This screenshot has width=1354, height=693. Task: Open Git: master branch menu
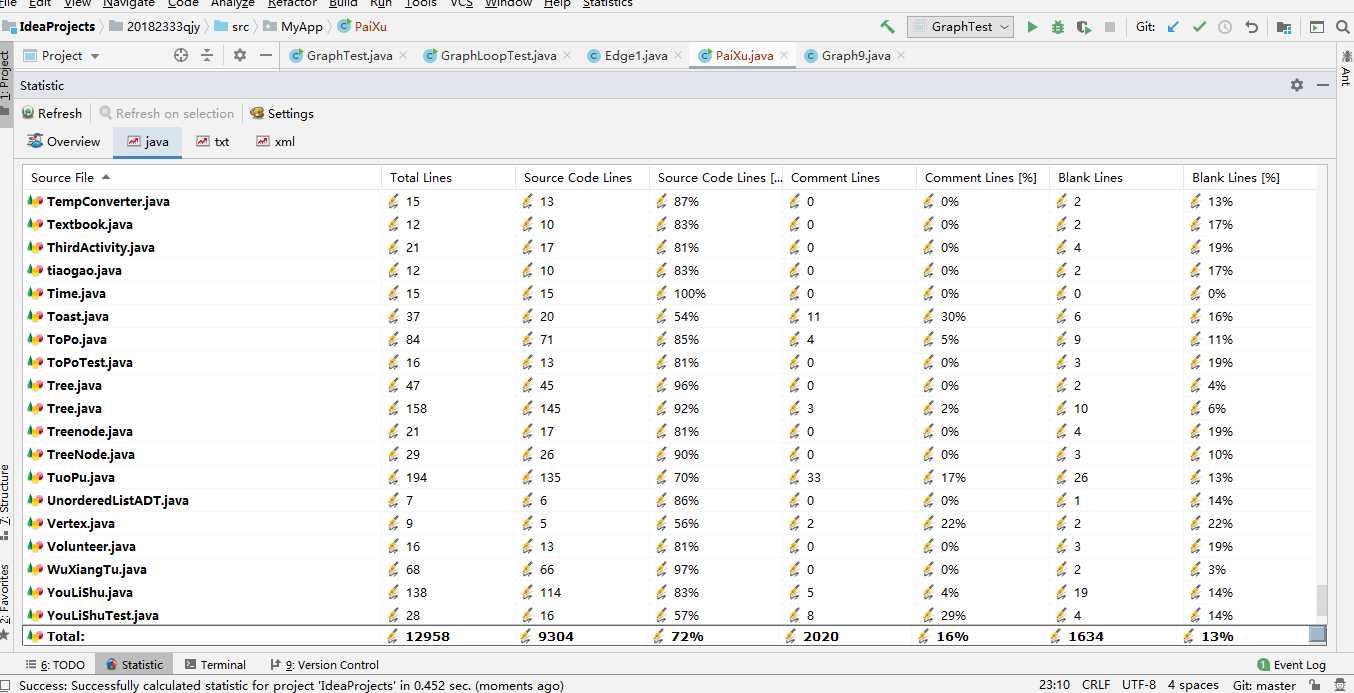click(1264, 685)
